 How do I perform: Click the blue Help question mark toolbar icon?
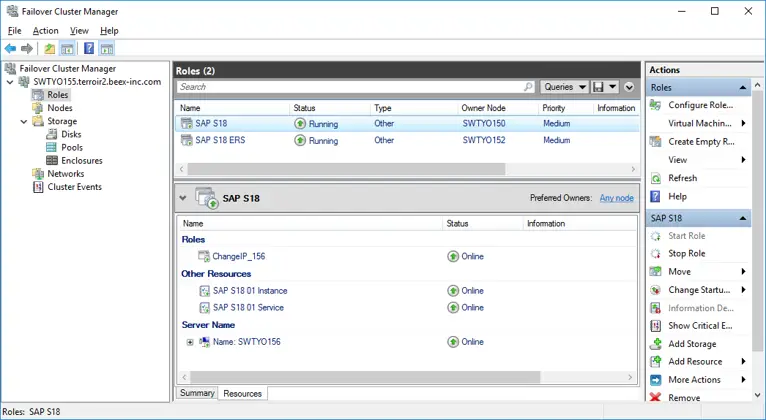pyautogui.click(x=89, y=48)
